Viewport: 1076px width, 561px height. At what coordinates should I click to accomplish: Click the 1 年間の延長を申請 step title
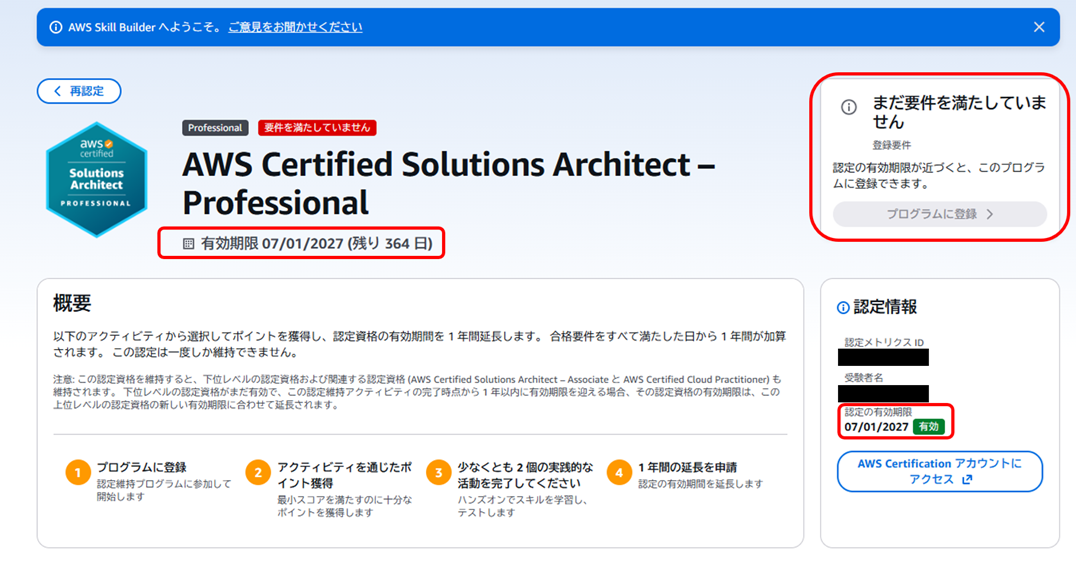coord(687,468)
